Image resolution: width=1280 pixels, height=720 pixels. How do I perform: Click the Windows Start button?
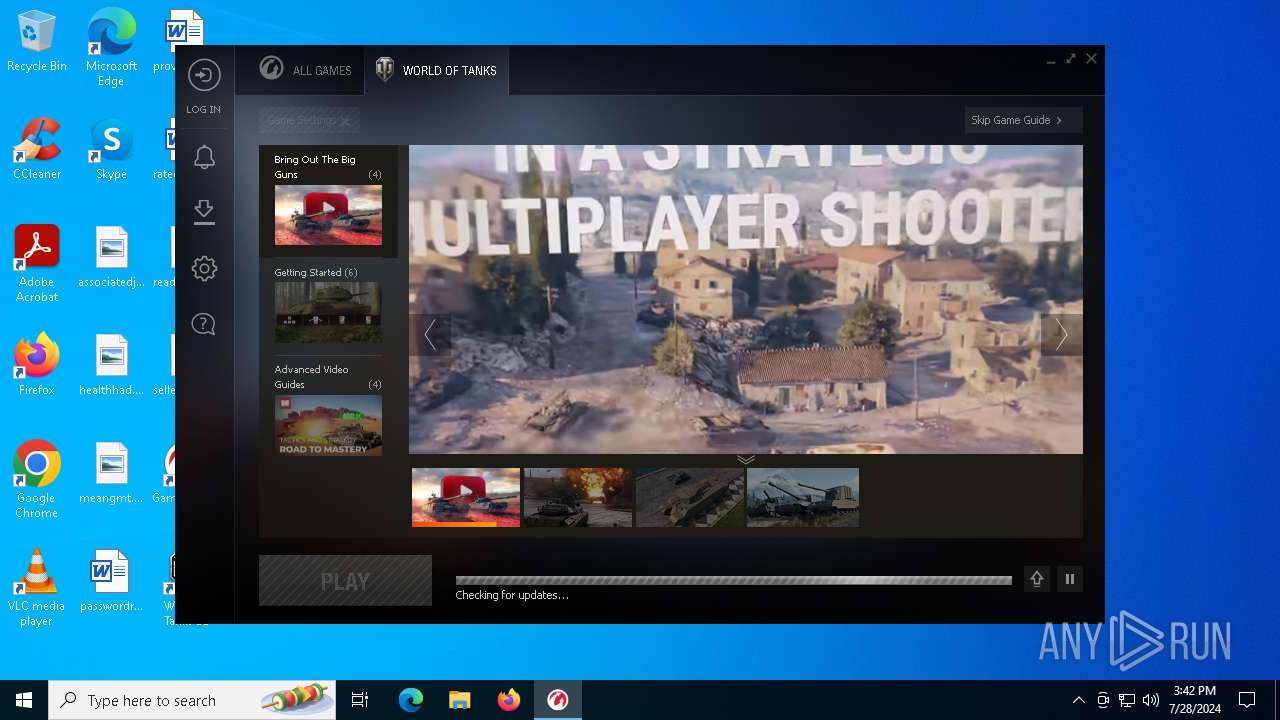(24, 700)
